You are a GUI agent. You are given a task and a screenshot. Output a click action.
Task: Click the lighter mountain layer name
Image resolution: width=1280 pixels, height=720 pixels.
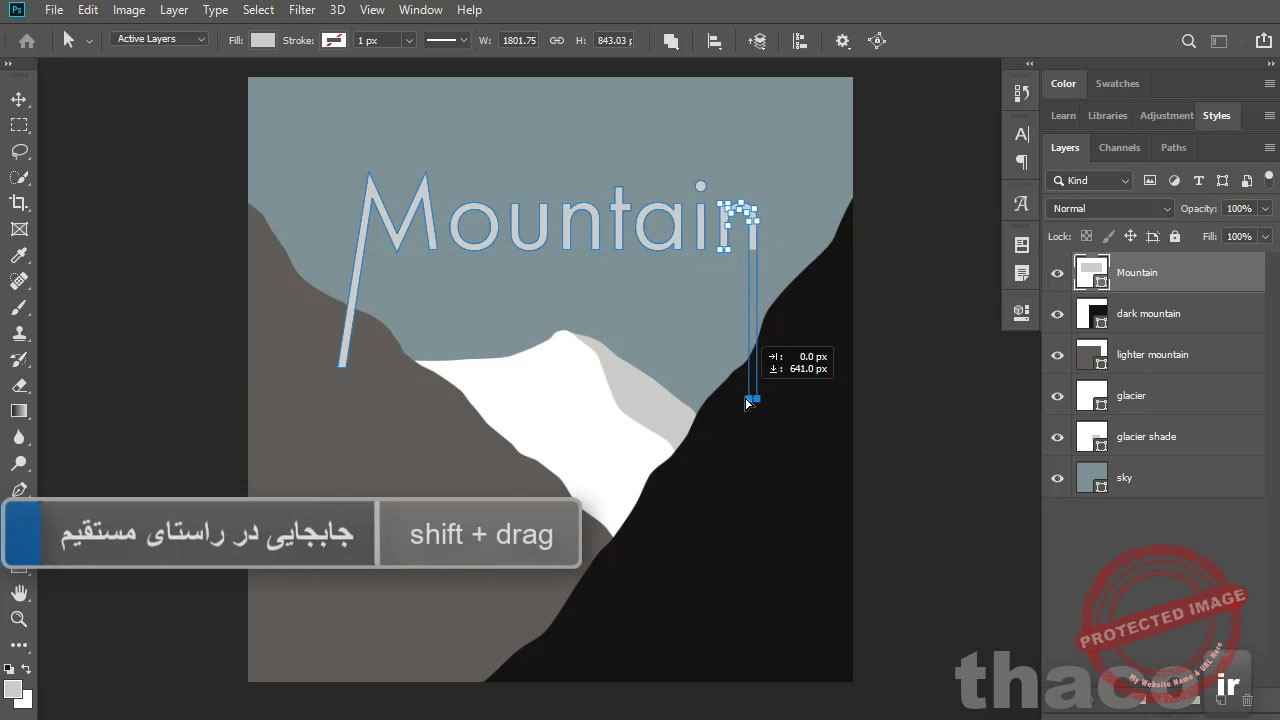(1152, 354)
